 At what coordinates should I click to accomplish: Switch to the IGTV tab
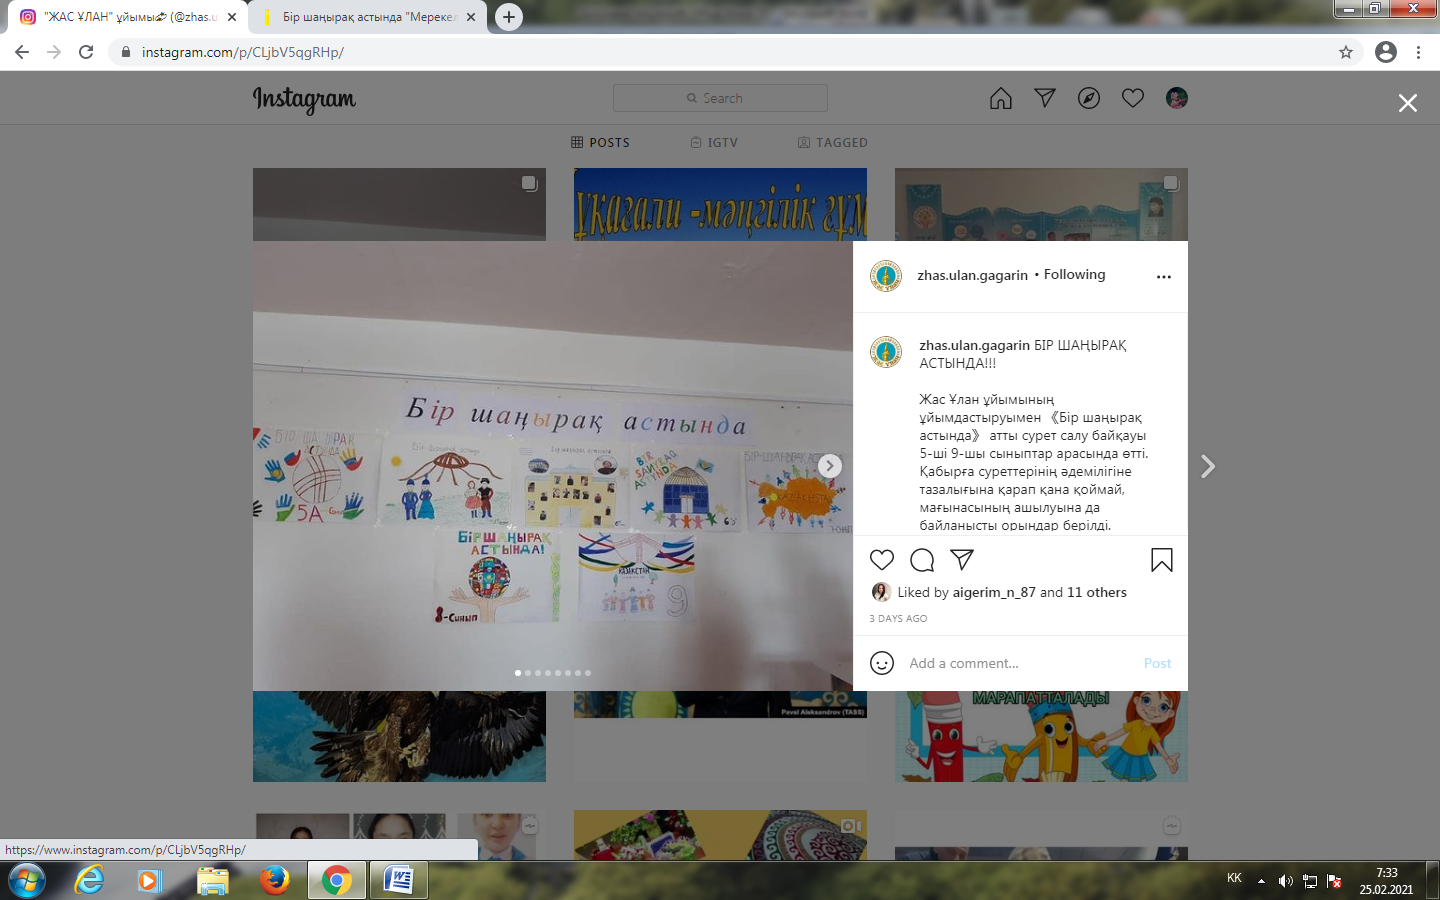click(714, 143)
